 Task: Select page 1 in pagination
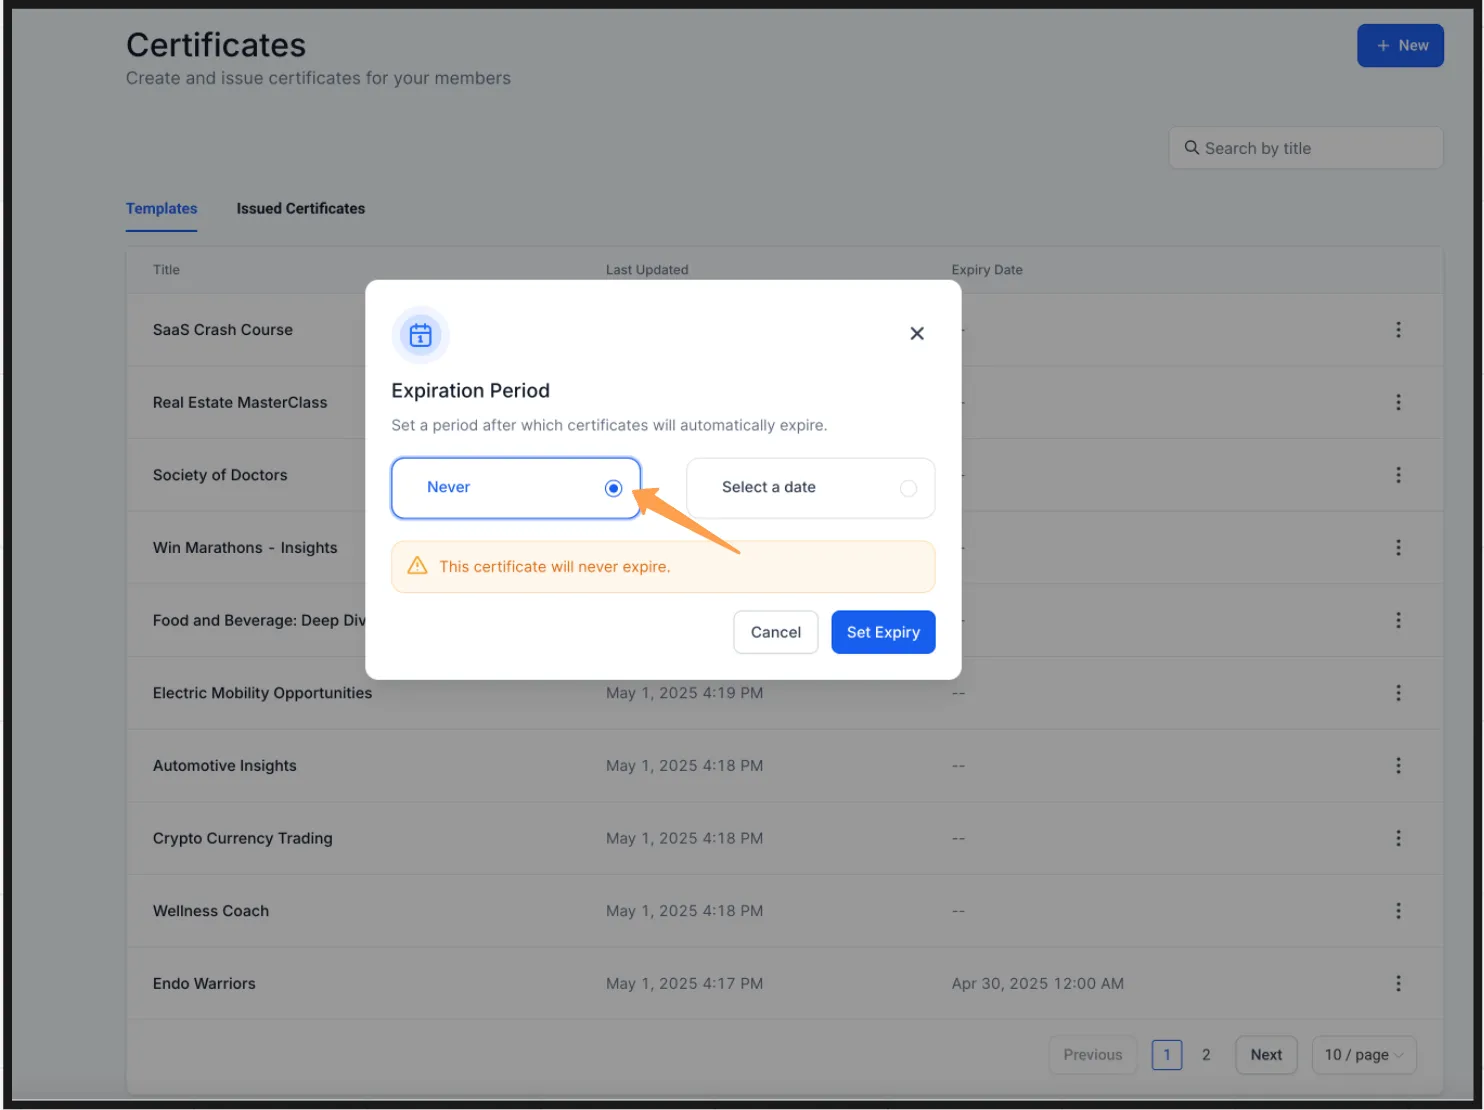[x=1167, y=1055]
